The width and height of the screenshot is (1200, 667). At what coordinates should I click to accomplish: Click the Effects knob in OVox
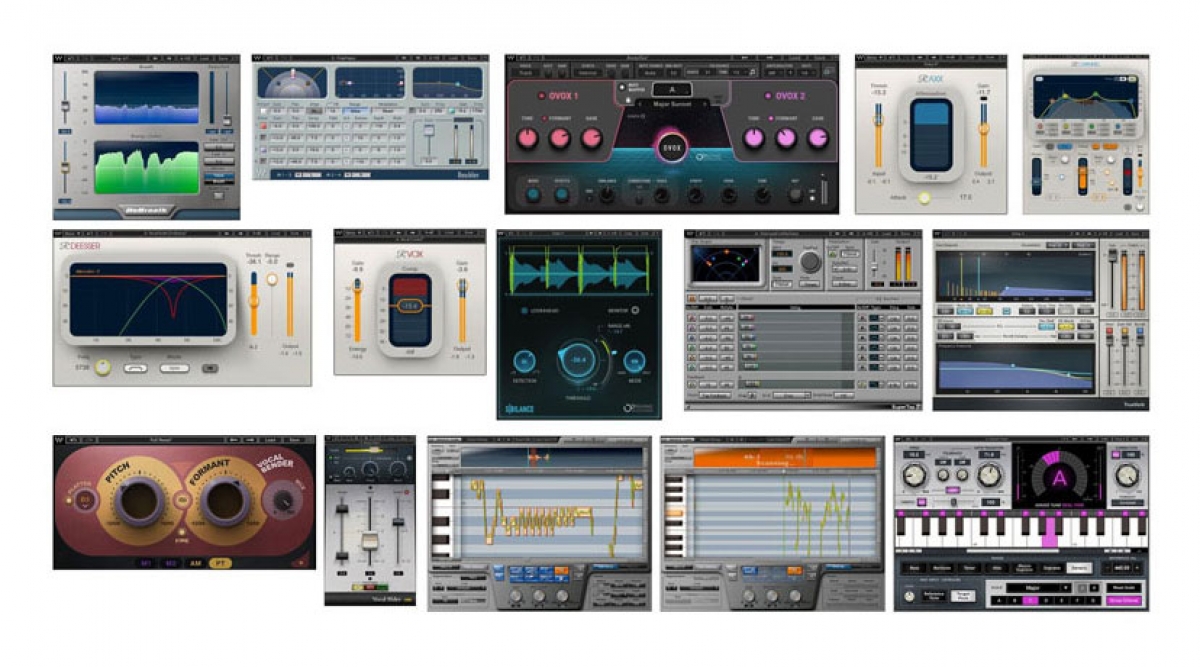click(x=562, y=195)
